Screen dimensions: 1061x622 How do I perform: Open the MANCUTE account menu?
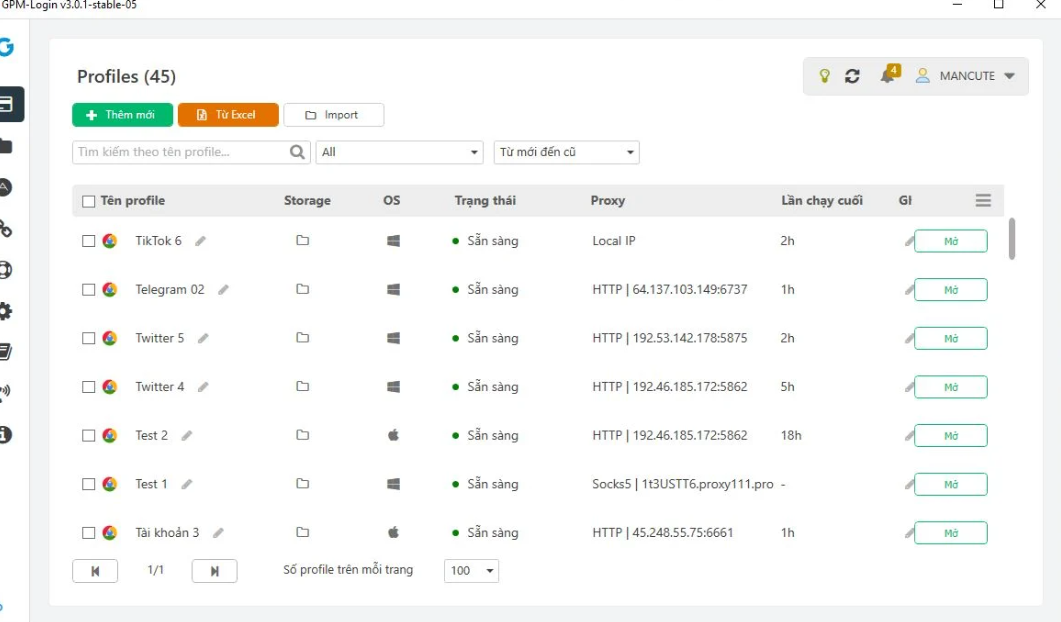(x=965, y=75)
